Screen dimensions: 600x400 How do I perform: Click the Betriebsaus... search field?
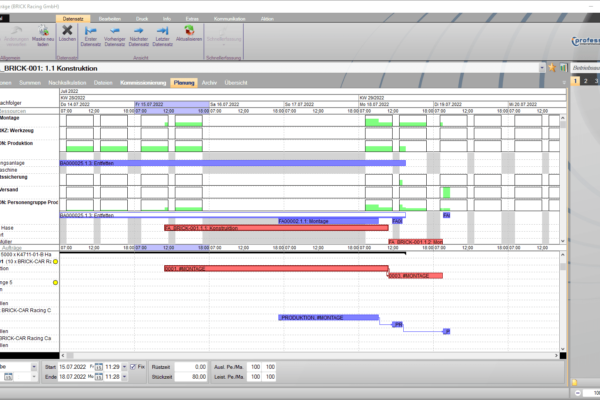click(585, 68)
